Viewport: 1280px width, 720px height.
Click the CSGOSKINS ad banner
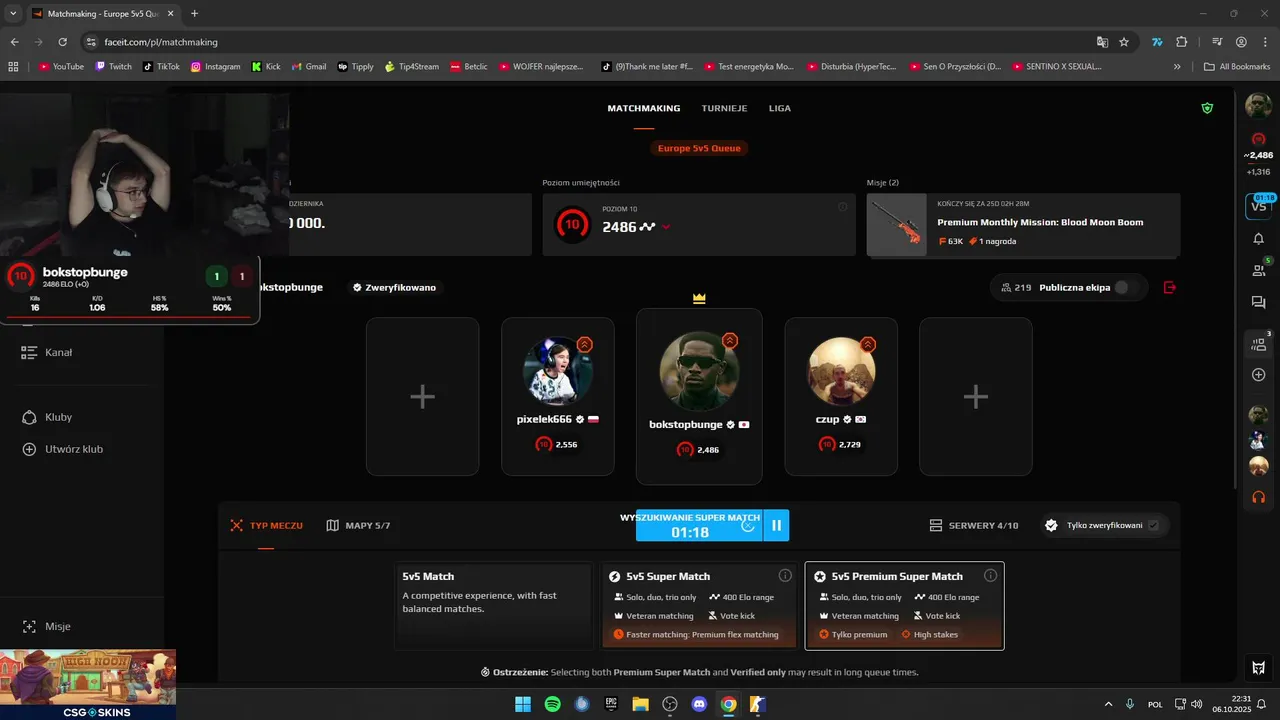point(88,685)
